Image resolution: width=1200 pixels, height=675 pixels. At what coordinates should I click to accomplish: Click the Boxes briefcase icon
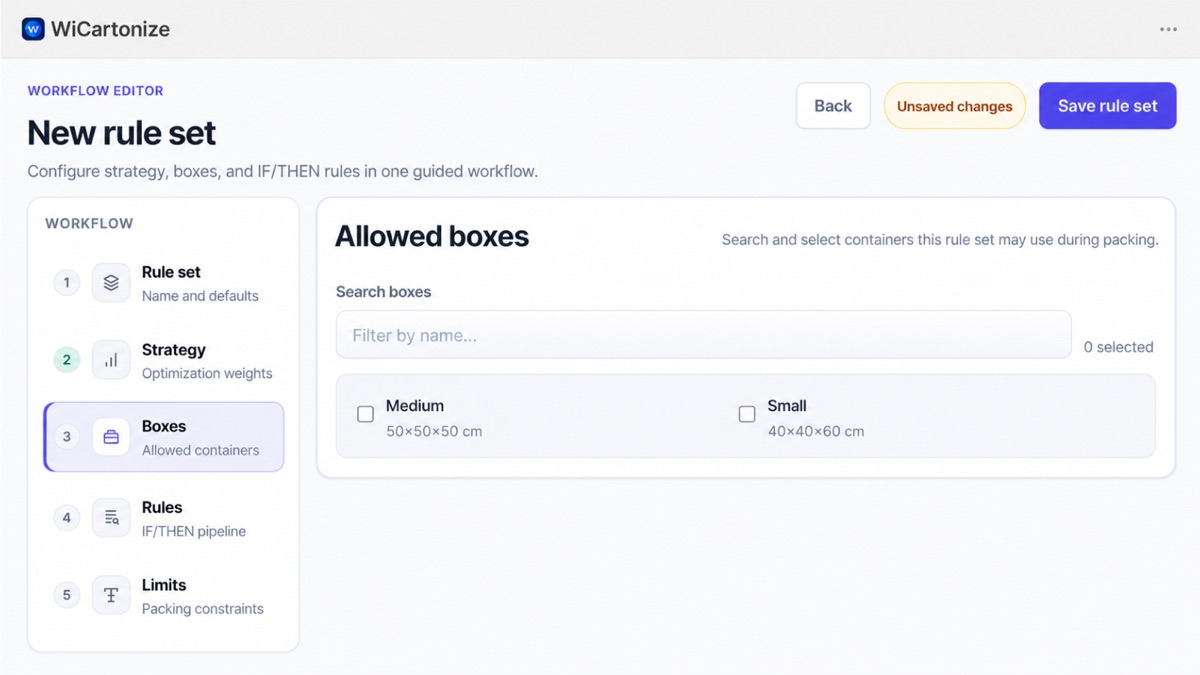coord(111,437)
